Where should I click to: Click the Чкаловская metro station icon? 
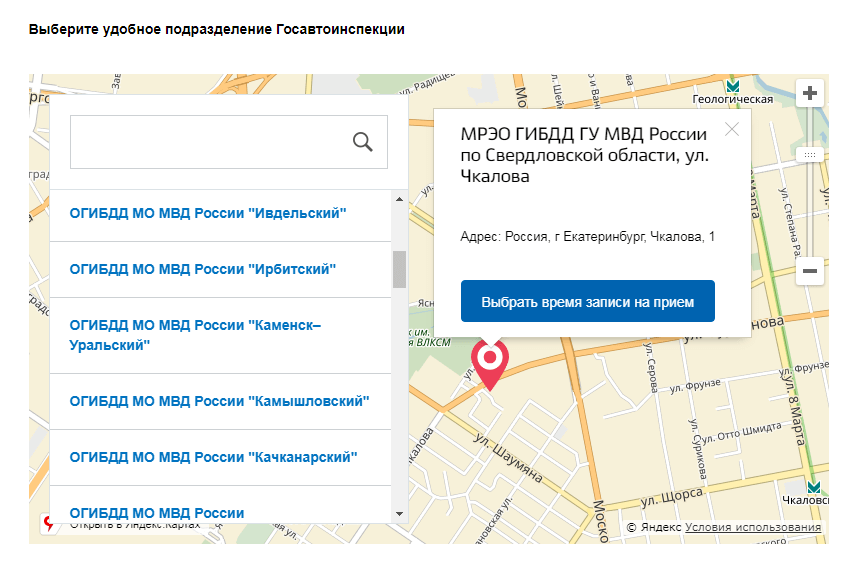tap(815, 487)
